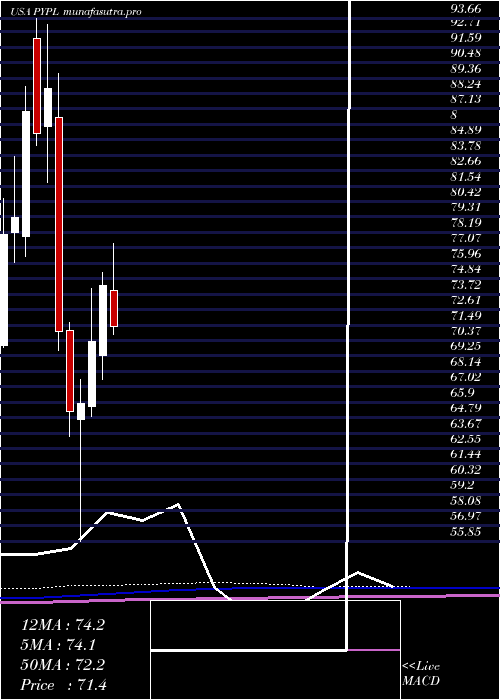Select the 56.97 price level label
500x700 pixels.
(466, 518)
